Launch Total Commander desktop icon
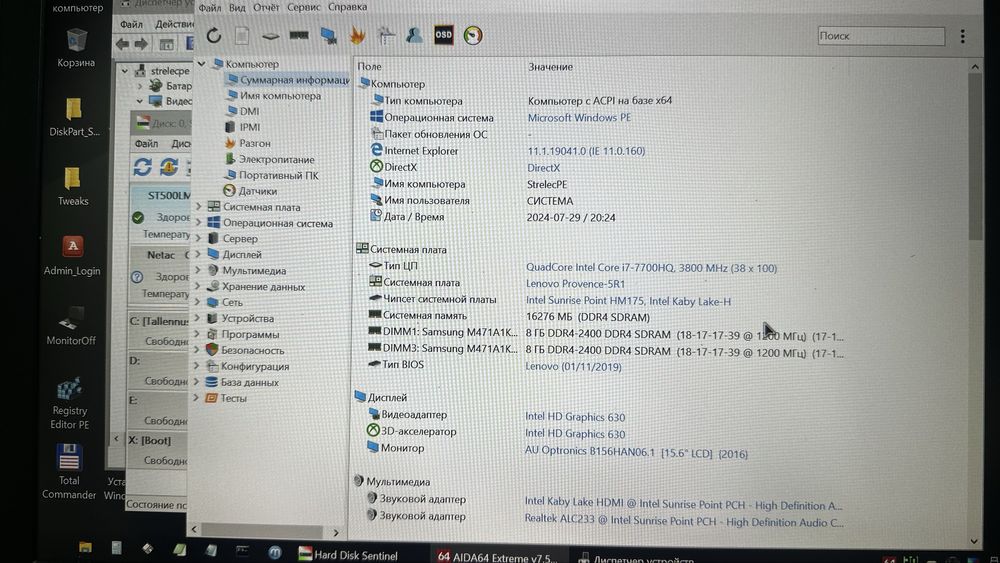The width and height of the screenshot is (1000, 563). pyautogui.click(x=69, y=472)
